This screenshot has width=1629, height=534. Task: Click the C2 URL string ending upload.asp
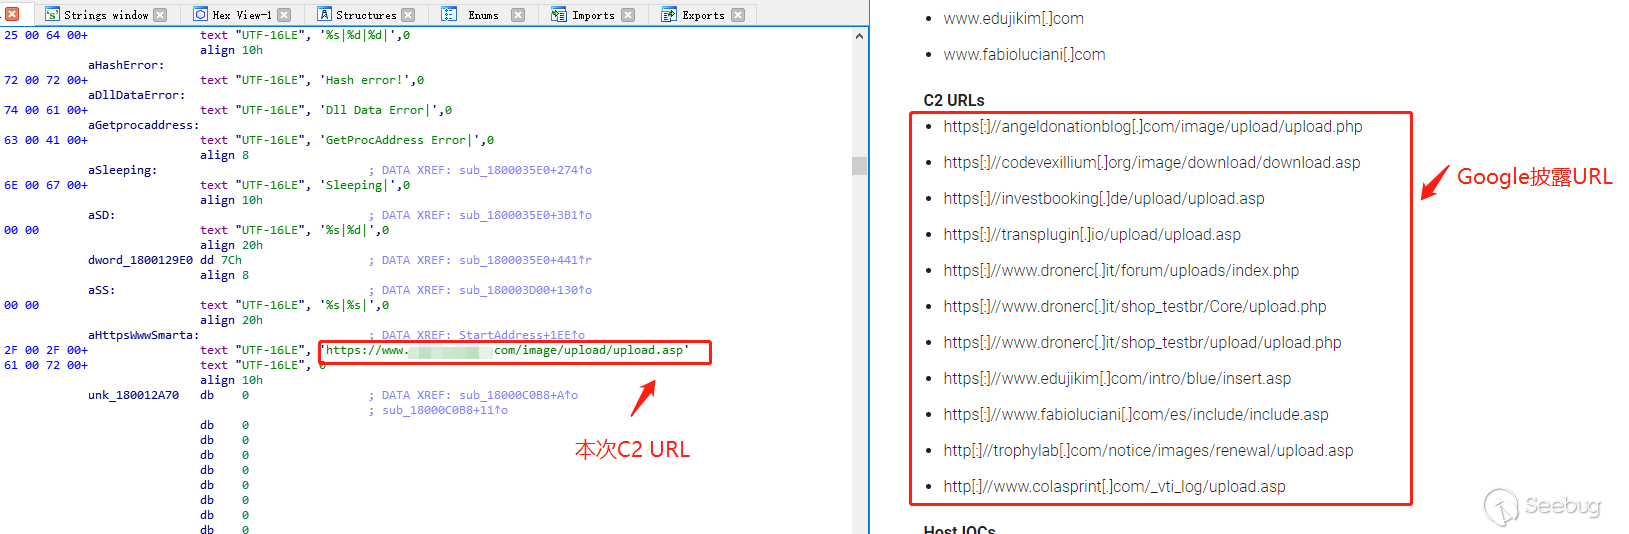[x=505, y=350]
